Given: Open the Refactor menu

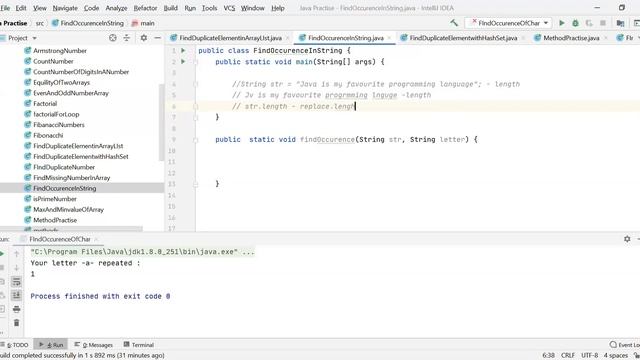Looking at the screenshot, I should pos(145,8).
